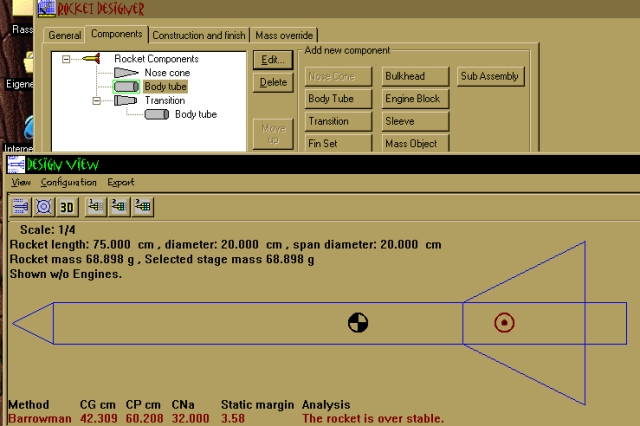Viewport: 640px width, 426px height.
Task: Click the CNa value 32.000
Action: [190, 418]
